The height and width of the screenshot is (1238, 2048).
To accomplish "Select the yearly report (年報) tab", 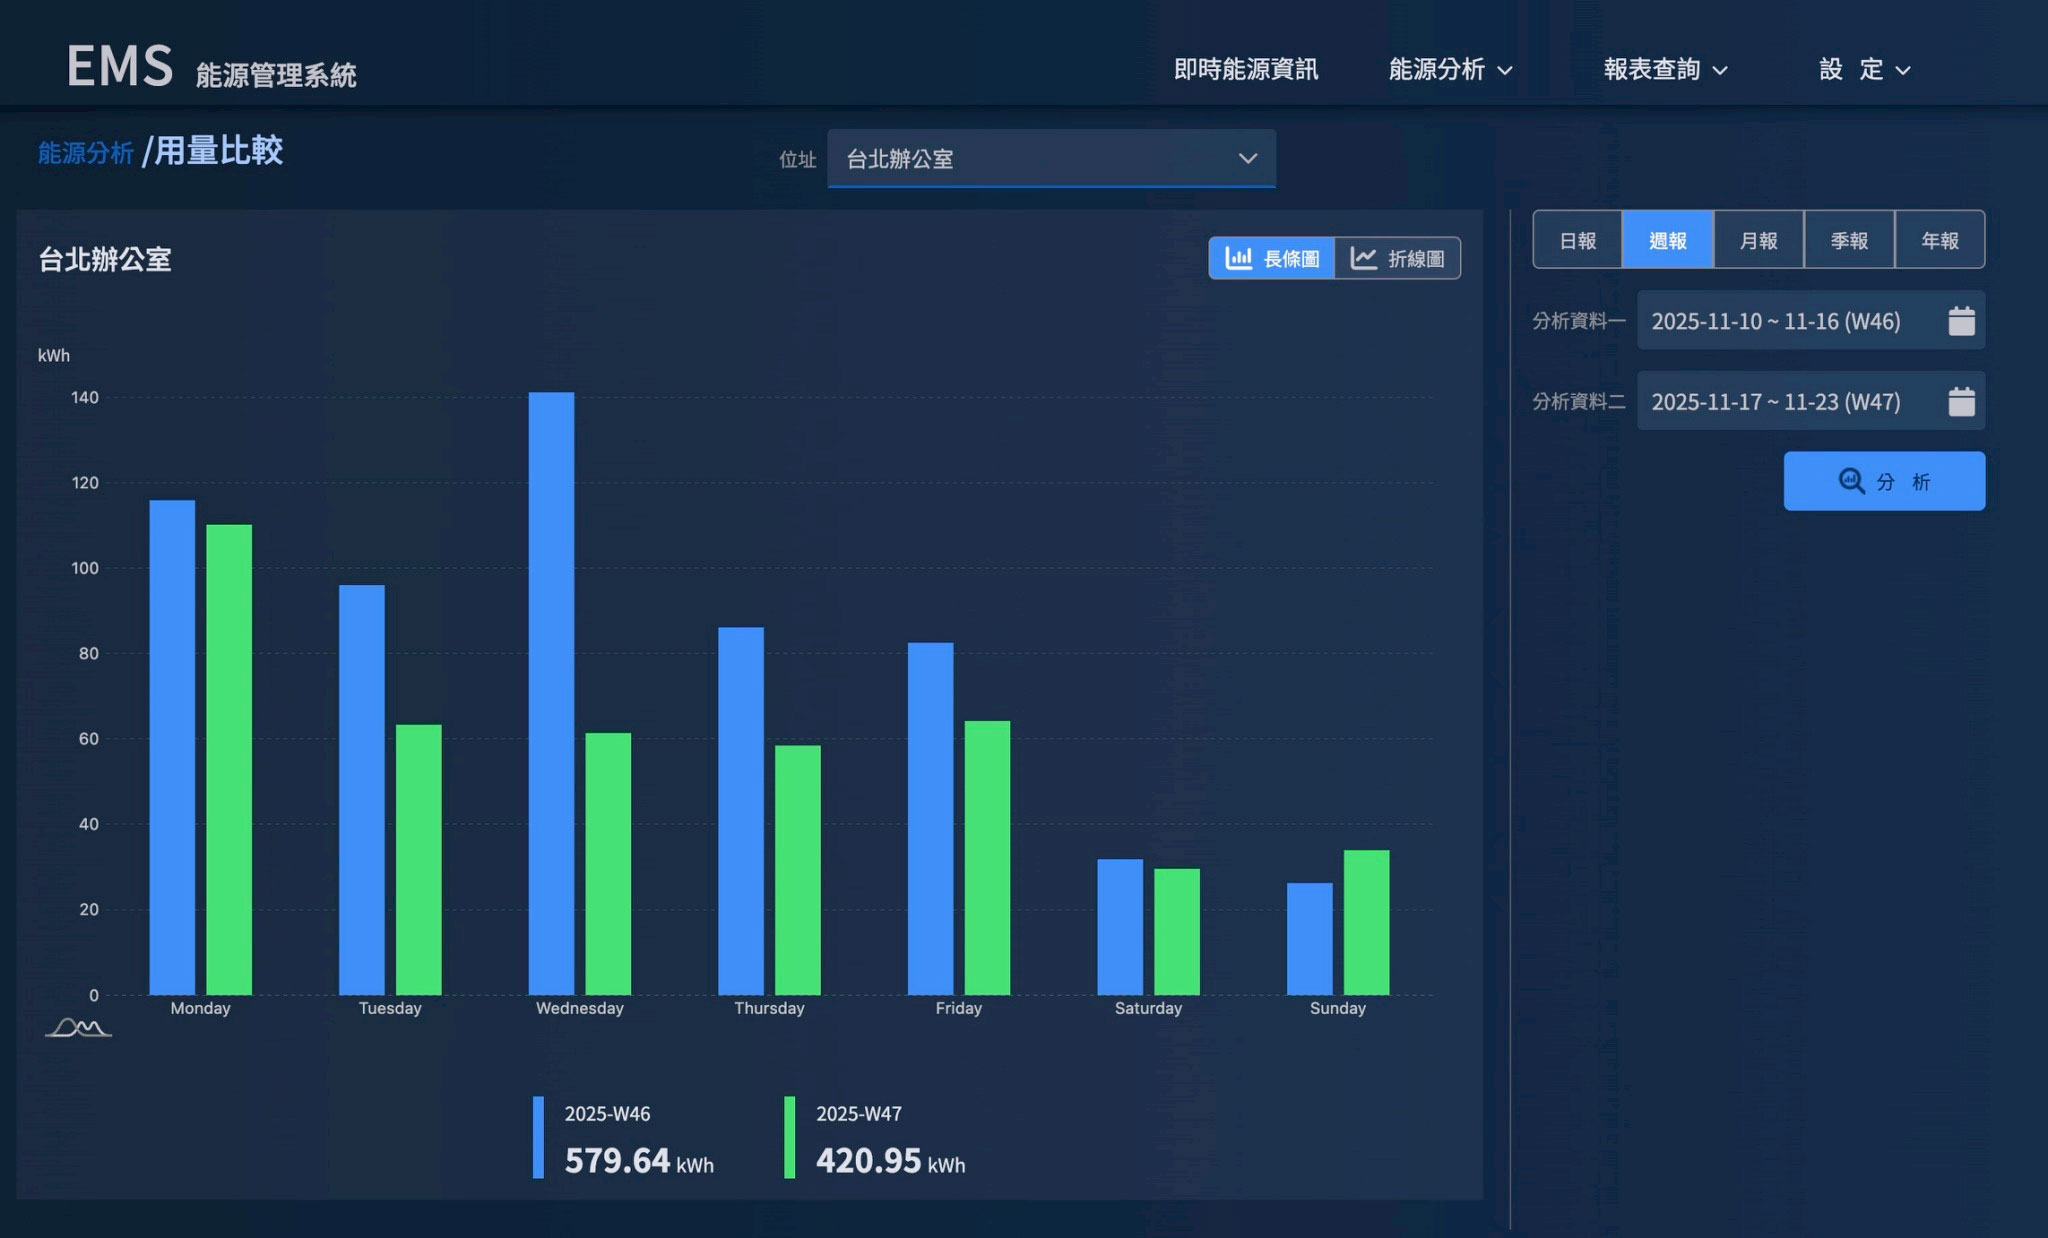I will pos(1939,241).
